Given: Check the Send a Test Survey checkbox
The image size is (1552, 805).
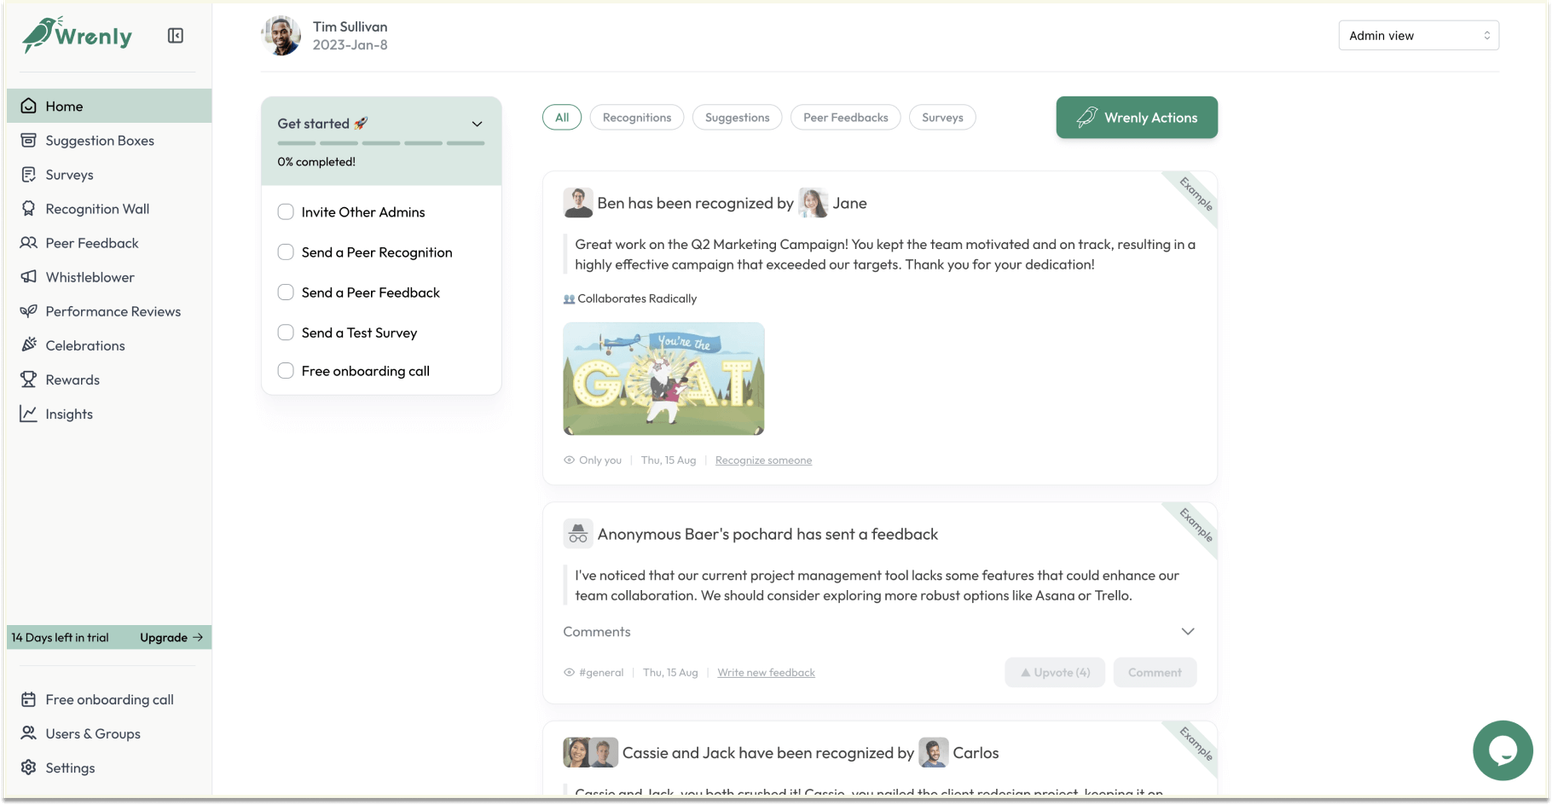Looking at the screenshot, I should [x=286, y=332].
